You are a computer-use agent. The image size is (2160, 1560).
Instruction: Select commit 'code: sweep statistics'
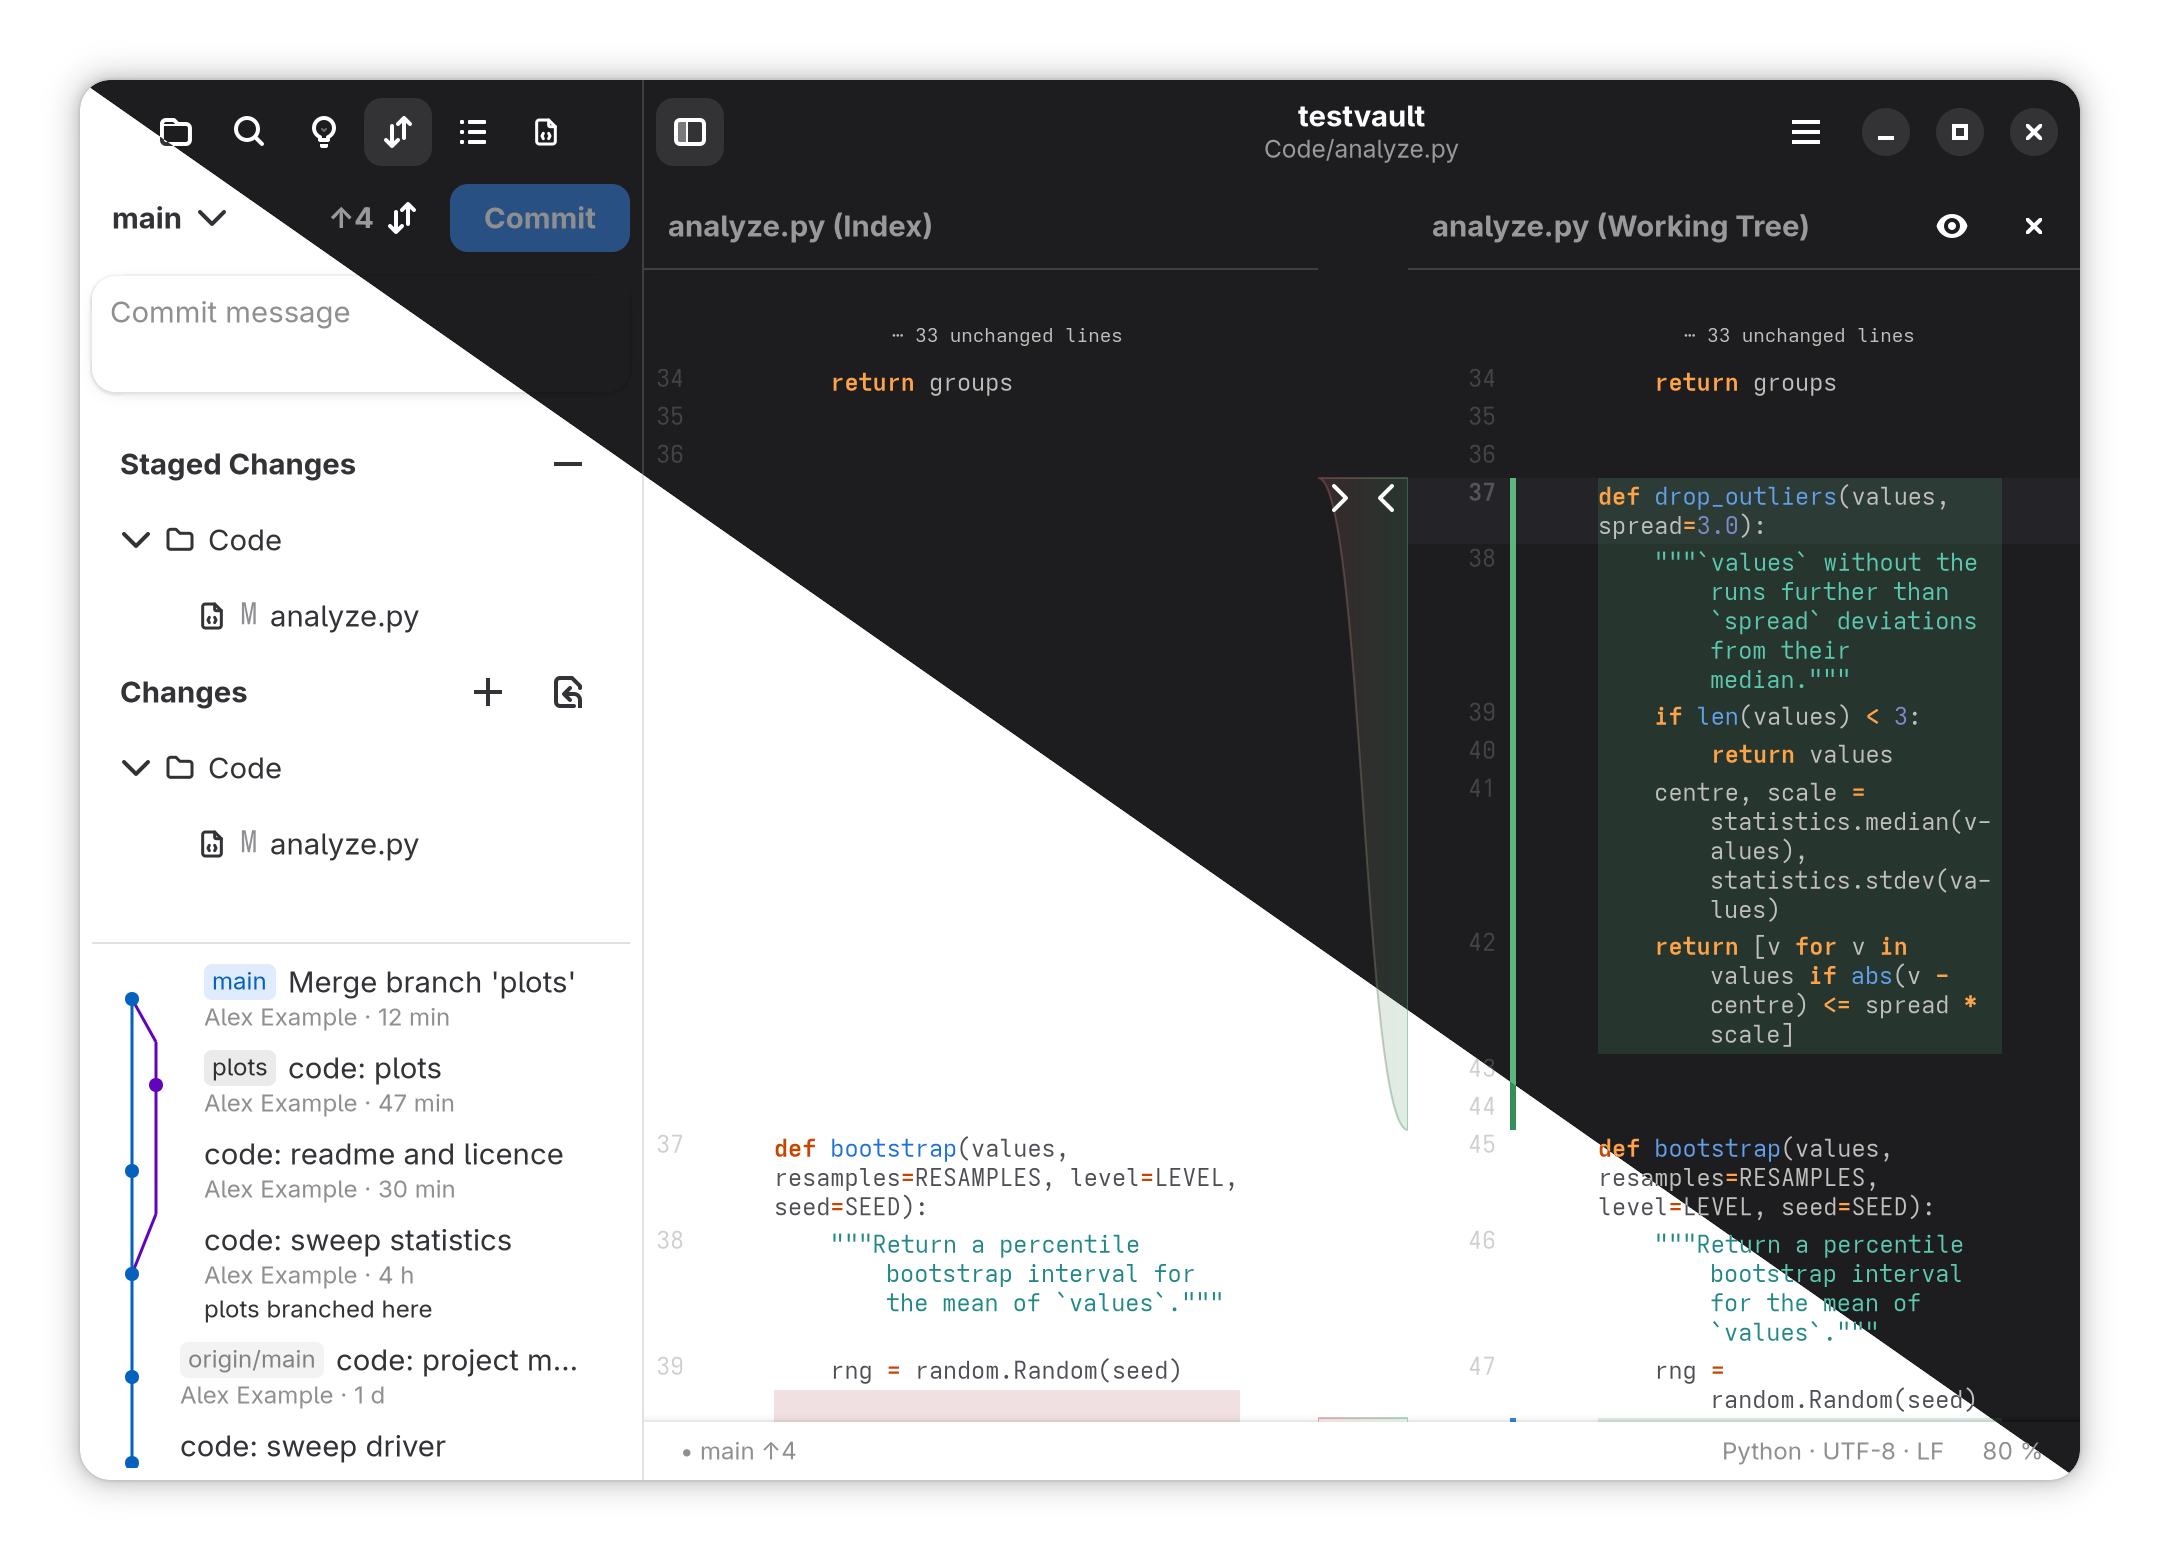[361, 1274]
